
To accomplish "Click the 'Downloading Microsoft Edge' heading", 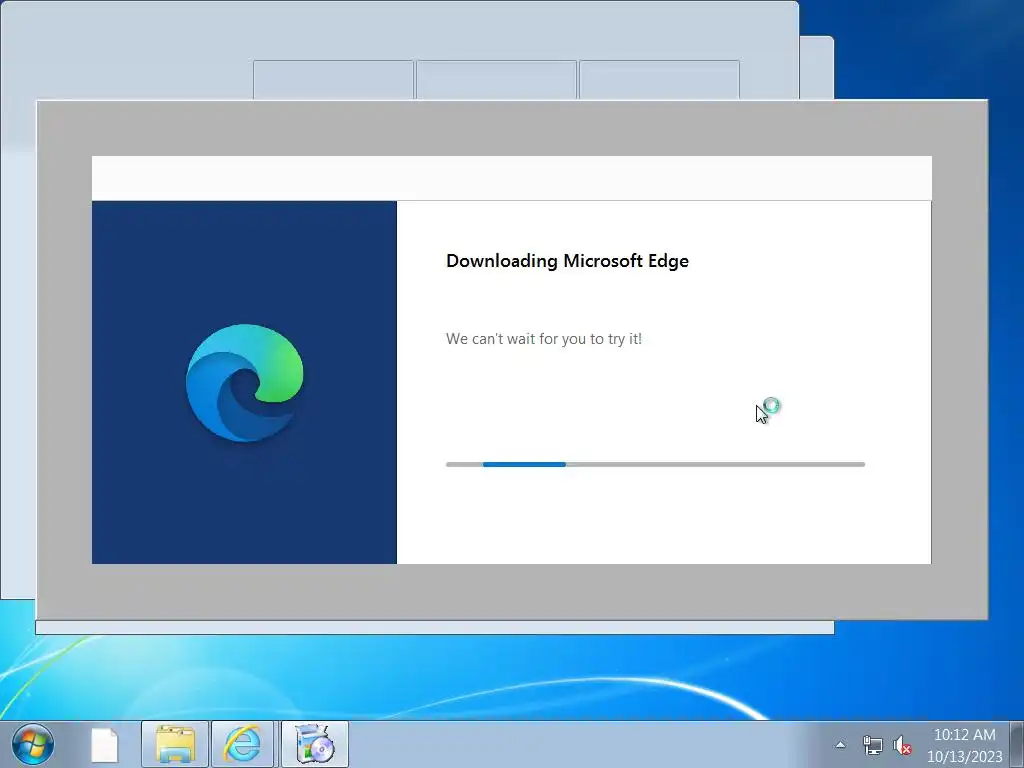I will [x=567, y=261].
